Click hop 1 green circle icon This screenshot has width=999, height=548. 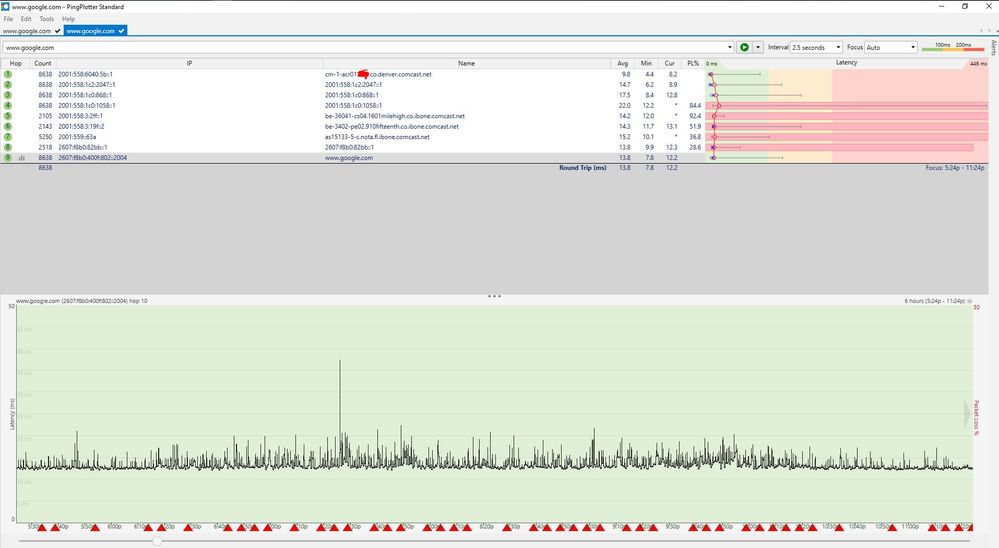8,75
